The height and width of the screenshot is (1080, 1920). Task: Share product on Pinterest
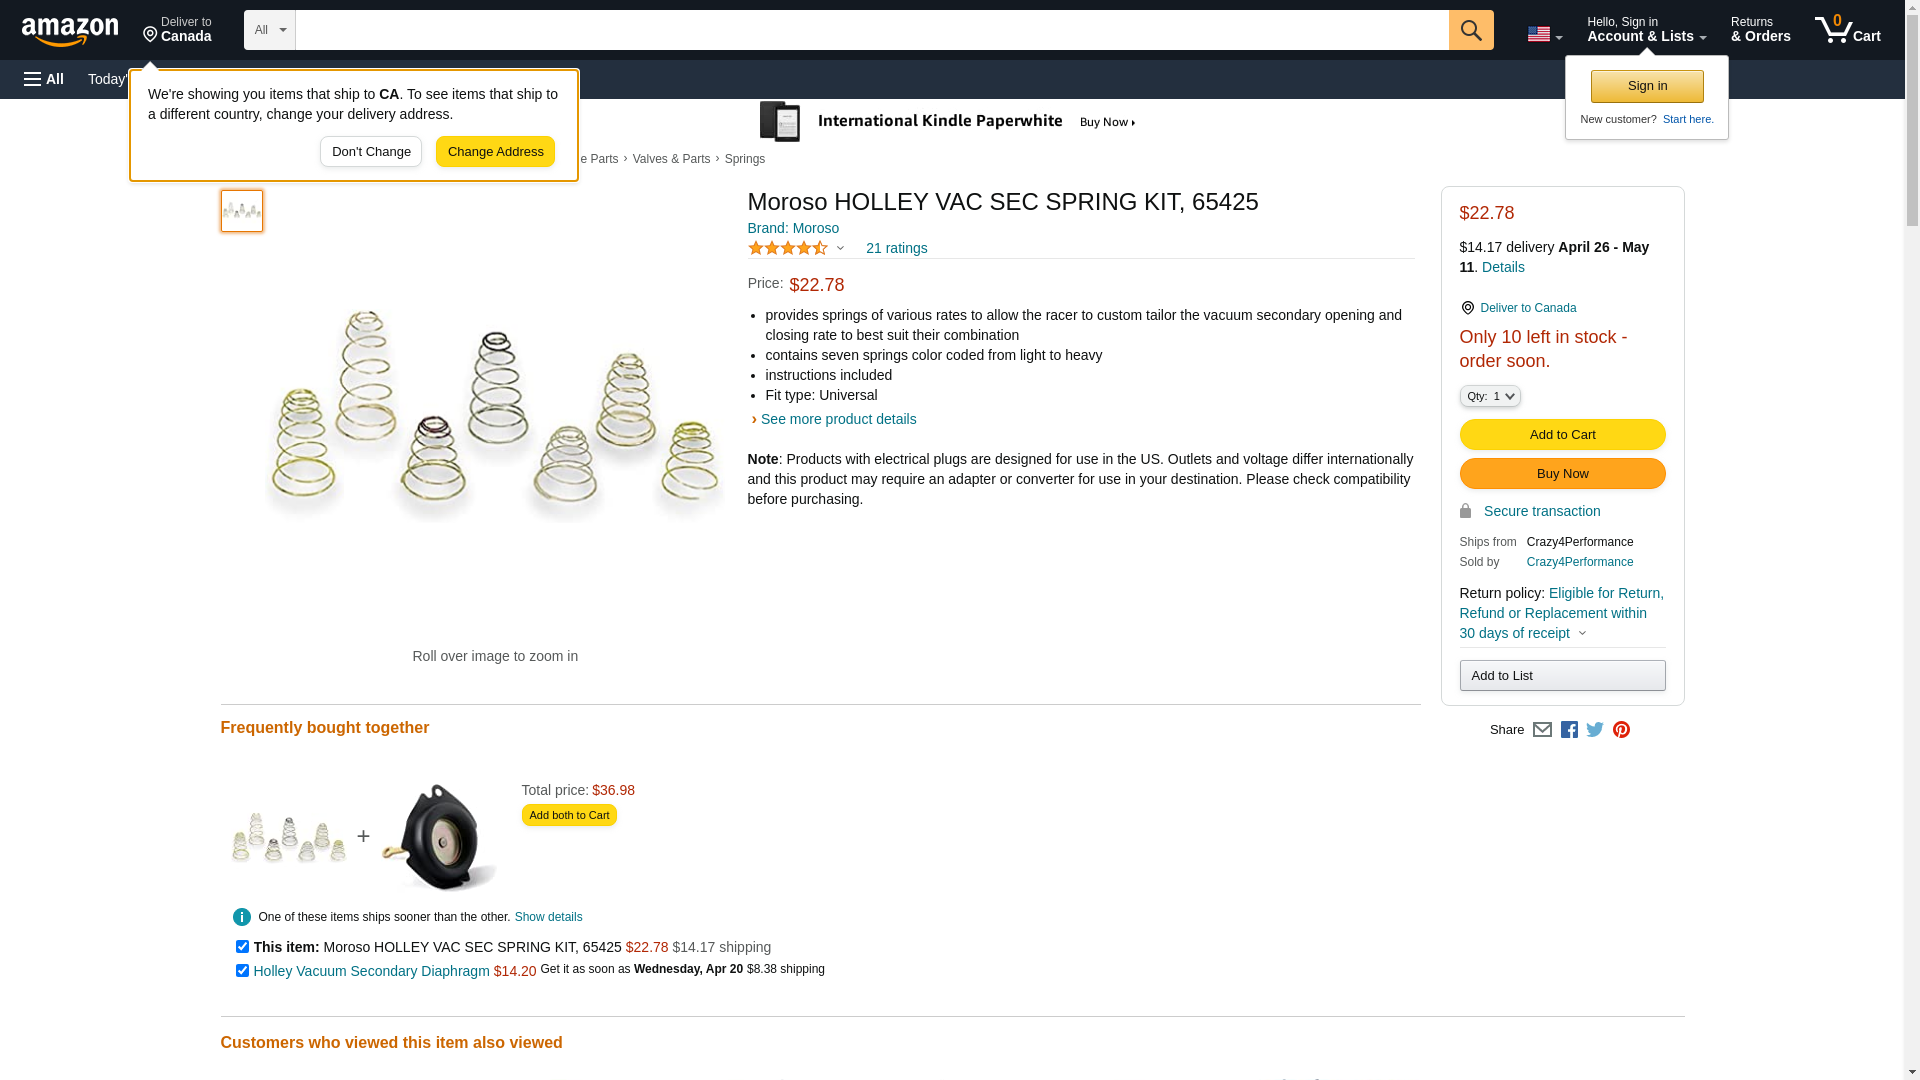click(1621, 730)
